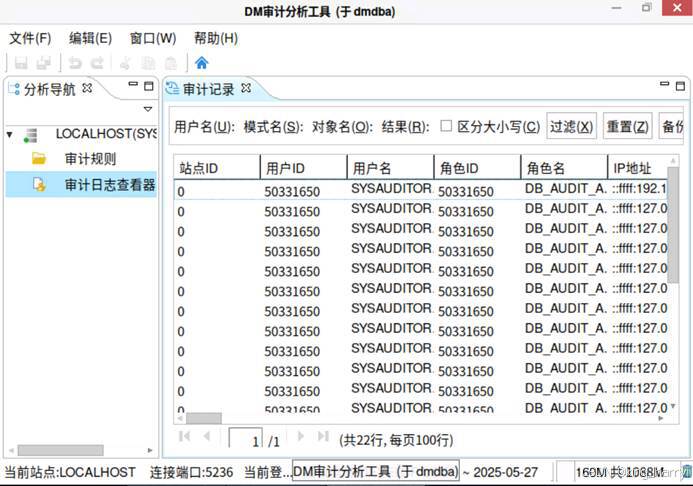Click the (共22行, 每页100行) label
Viewport: 693px width, 486px height.
click(x=396, y=440)
